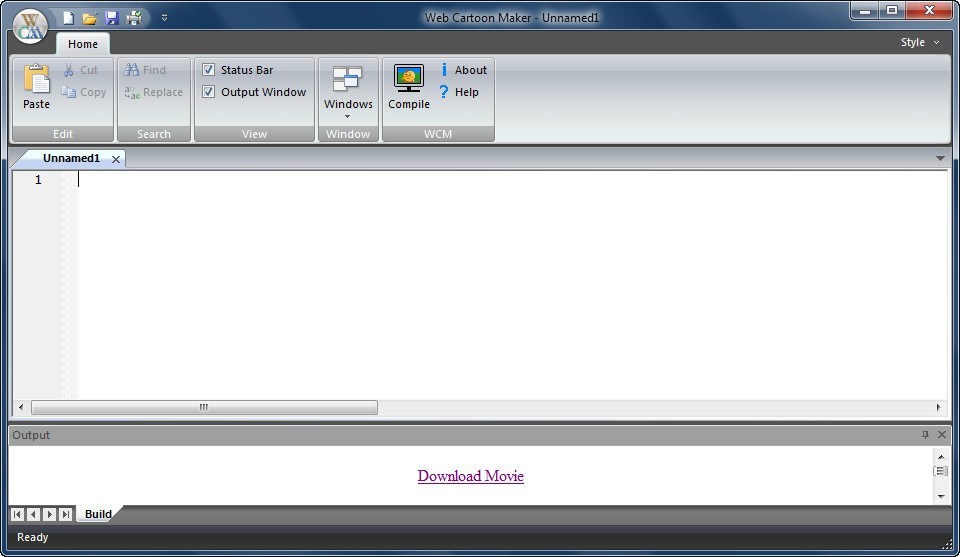
Task: Minimize the Web Cartoon Maker window
Action: pyautogui.click(x=865, y=10)
